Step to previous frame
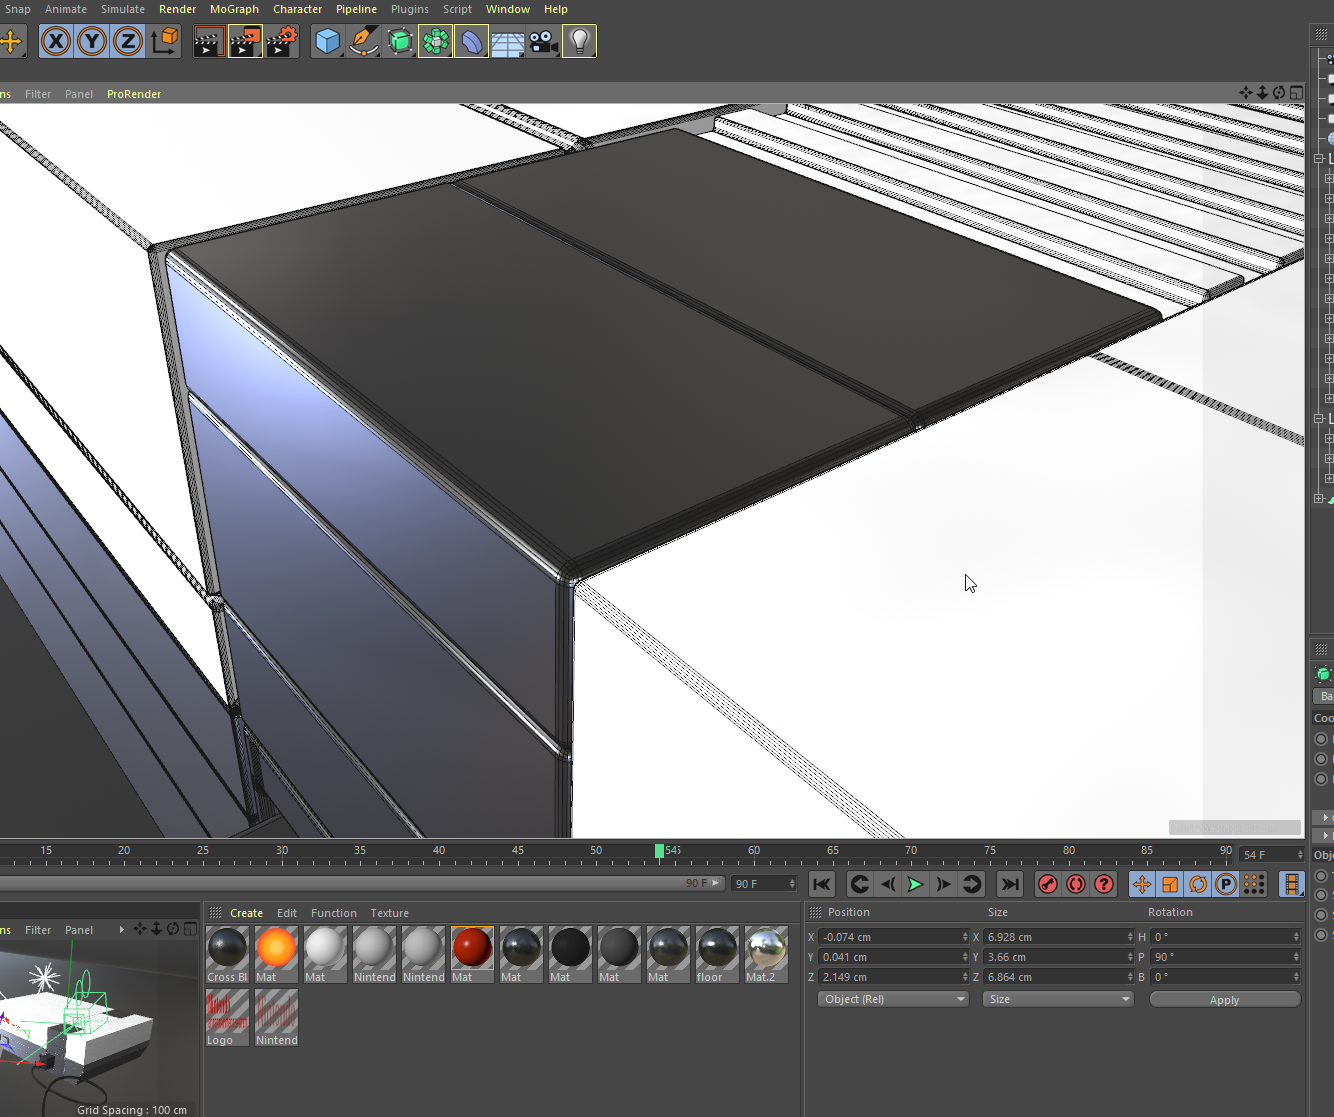The image size is (1334, 1117). [x=887, y=884]
